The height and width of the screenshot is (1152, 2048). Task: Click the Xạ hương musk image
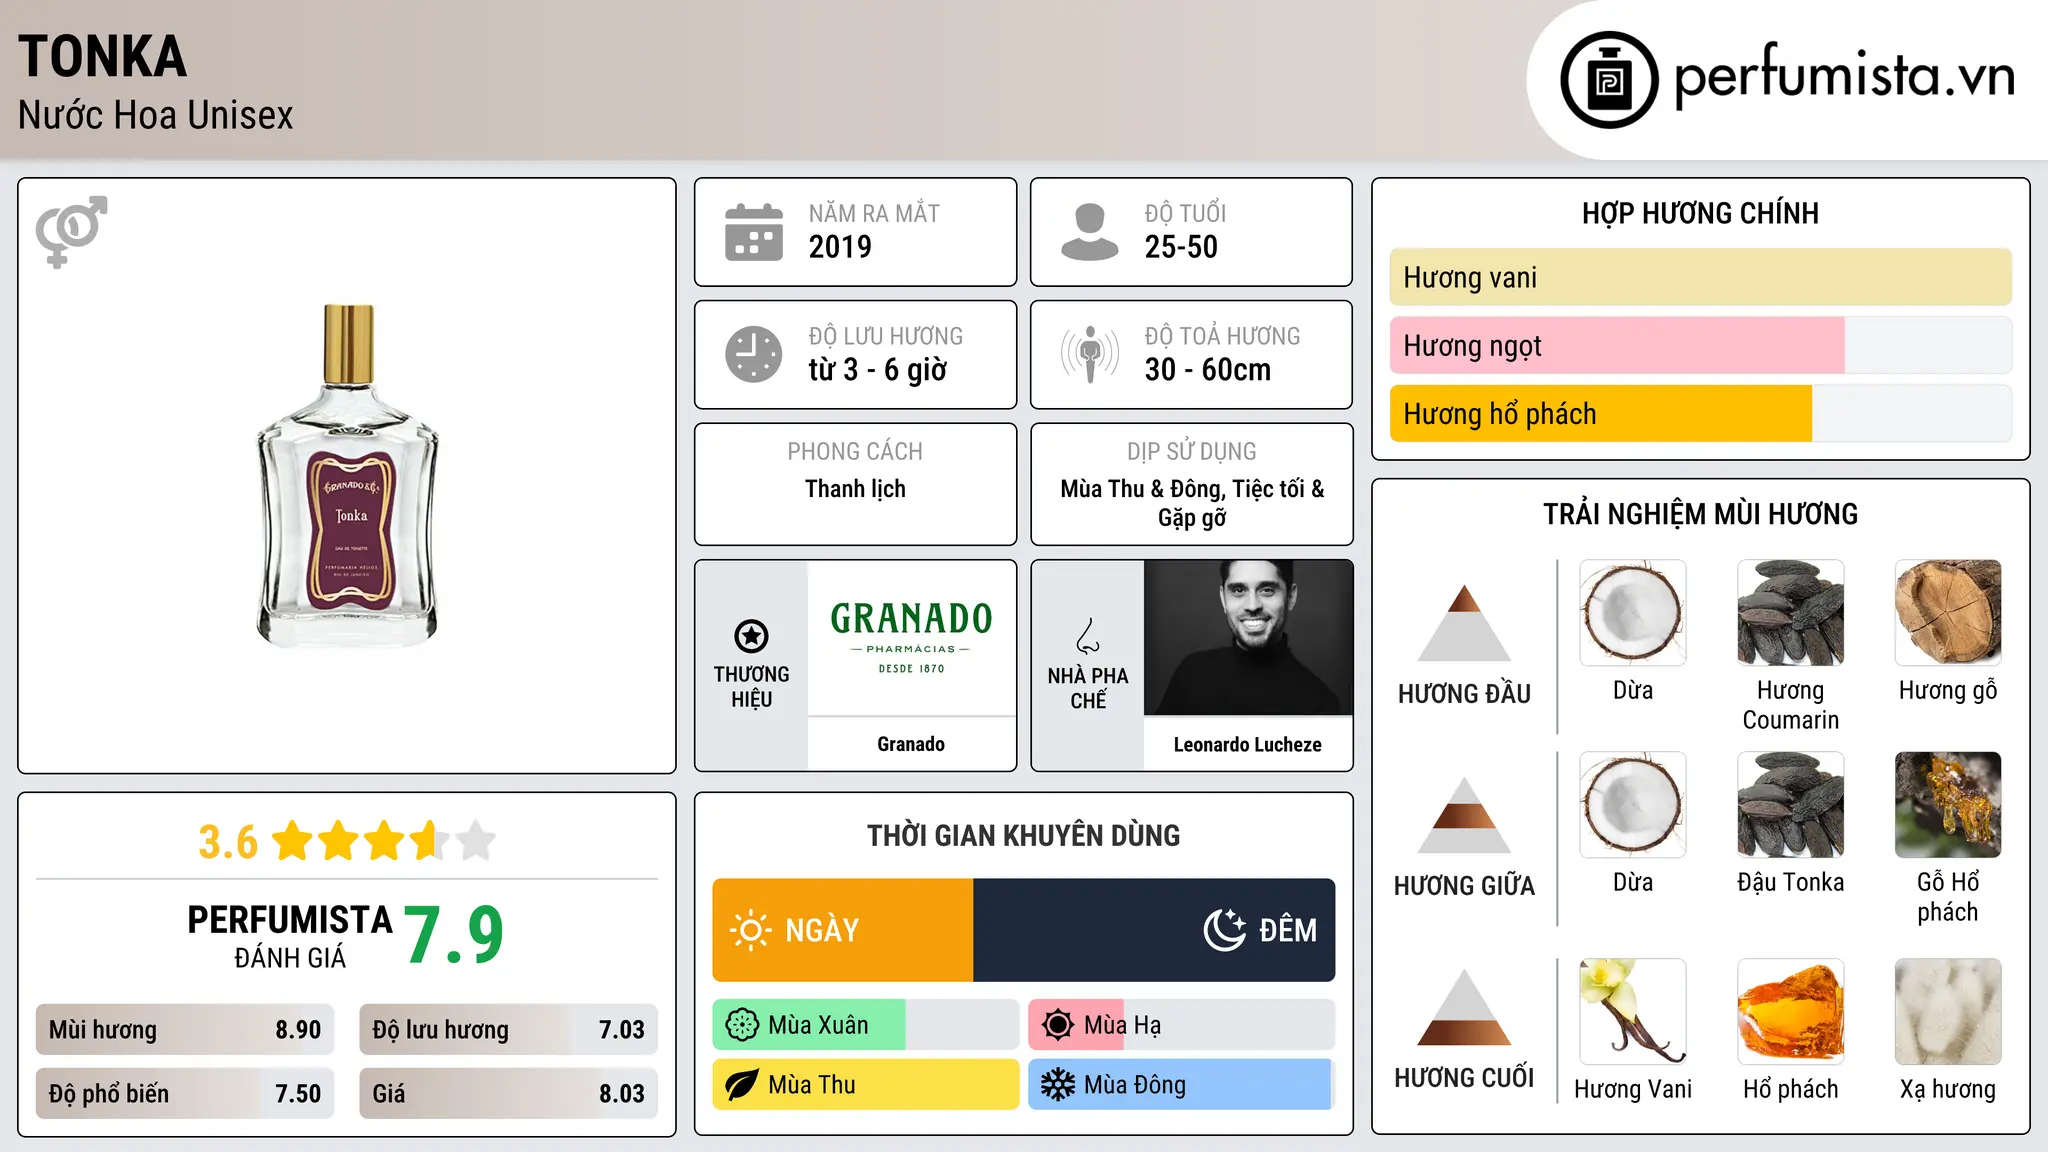coord(1948,1012)
